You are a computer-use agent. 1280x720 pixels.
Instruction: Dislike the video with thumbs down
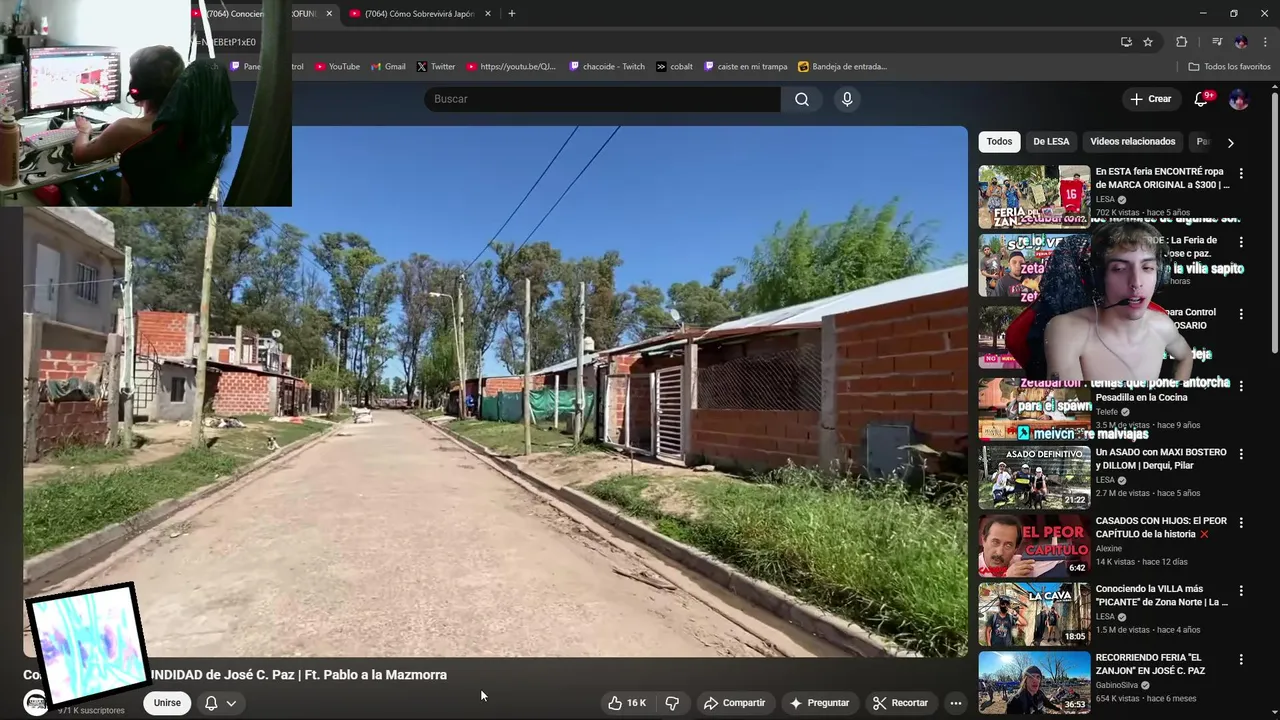672,703
